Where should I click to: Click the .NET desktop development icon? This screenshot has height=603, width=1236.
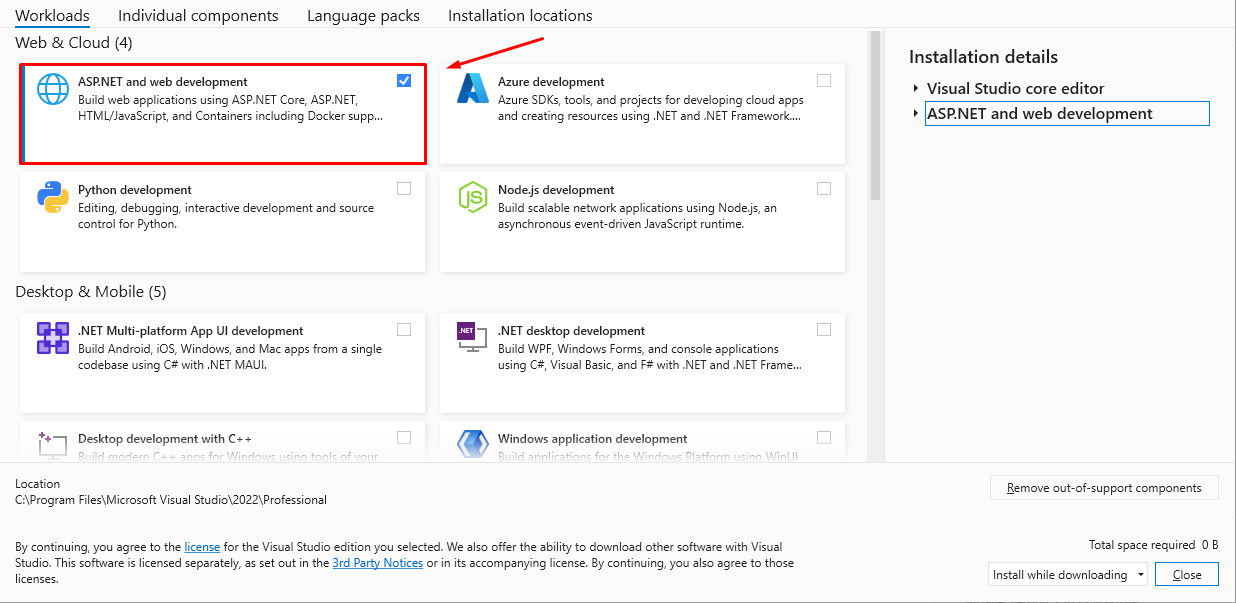(471, 338)
